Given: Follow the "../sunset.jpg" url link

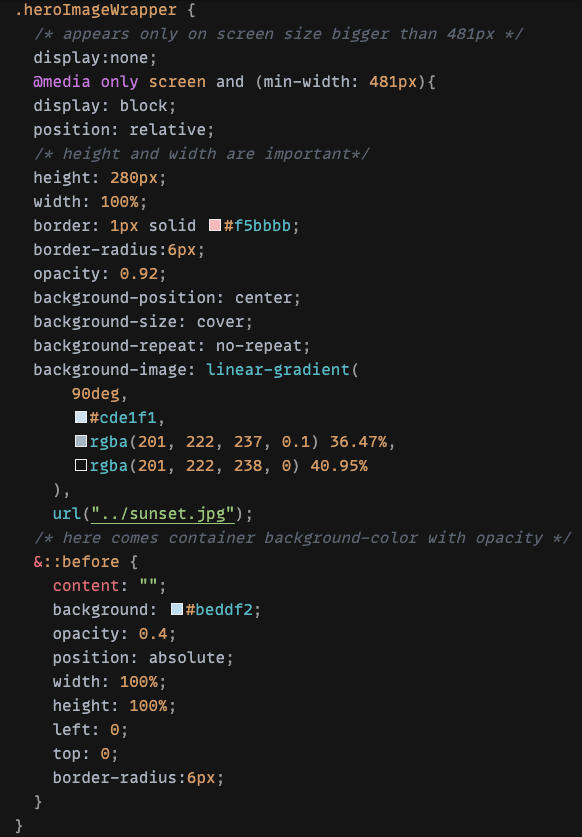Looking at the screenshot, I should [x=163, y=514].
